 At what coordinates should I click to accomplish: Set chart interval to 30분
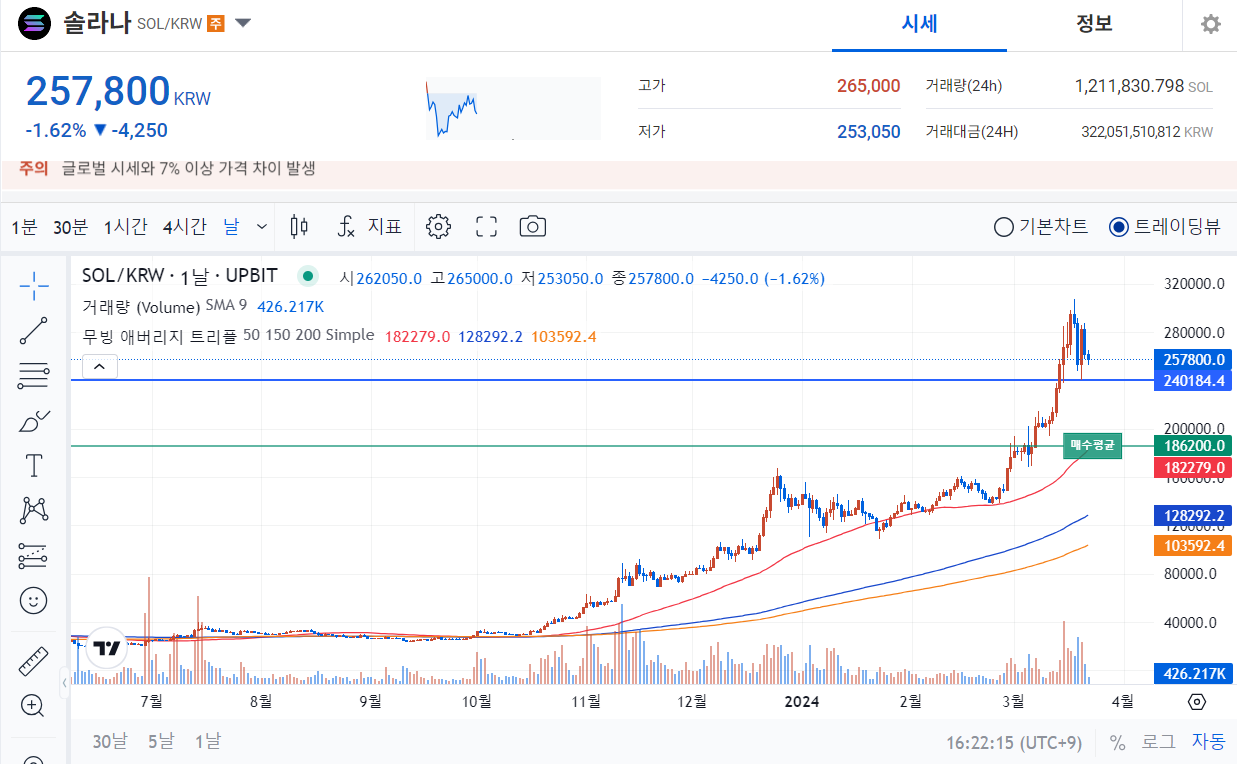[x=70, y=227]
